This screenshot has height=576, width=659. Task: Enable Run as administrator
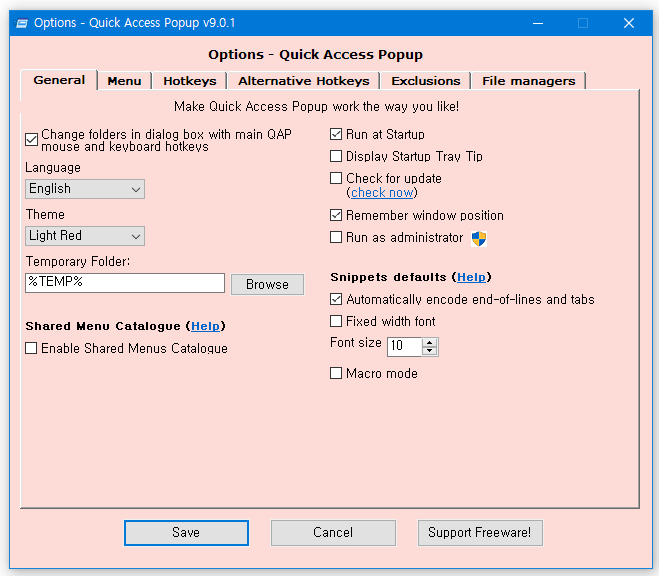(x=336, y=237)
